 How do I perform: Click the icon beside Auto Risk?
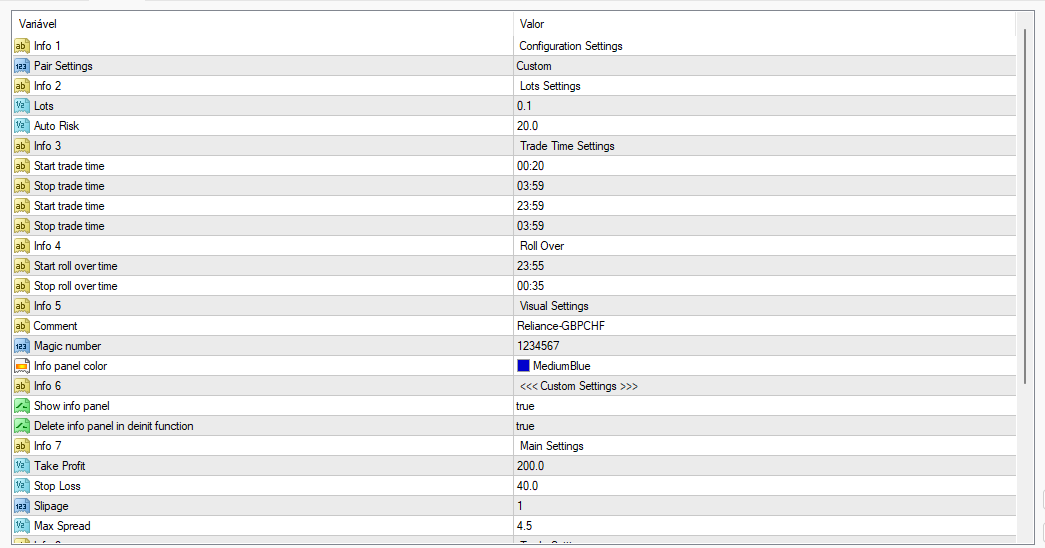(x=21, y=126)
